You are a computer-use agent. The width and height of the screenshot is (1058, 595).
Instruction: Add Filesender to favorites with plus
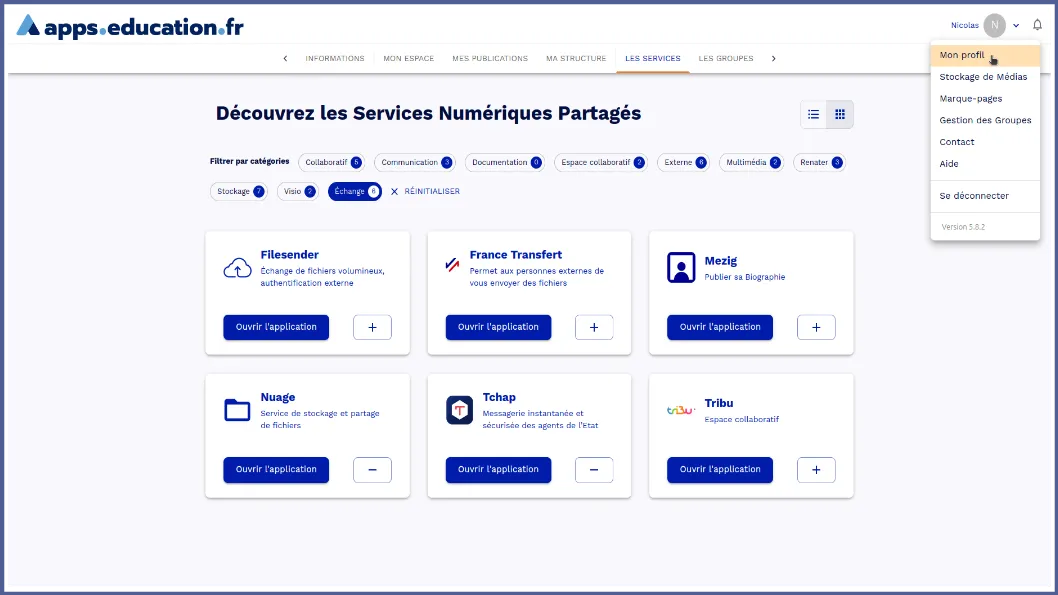[372, 327]
